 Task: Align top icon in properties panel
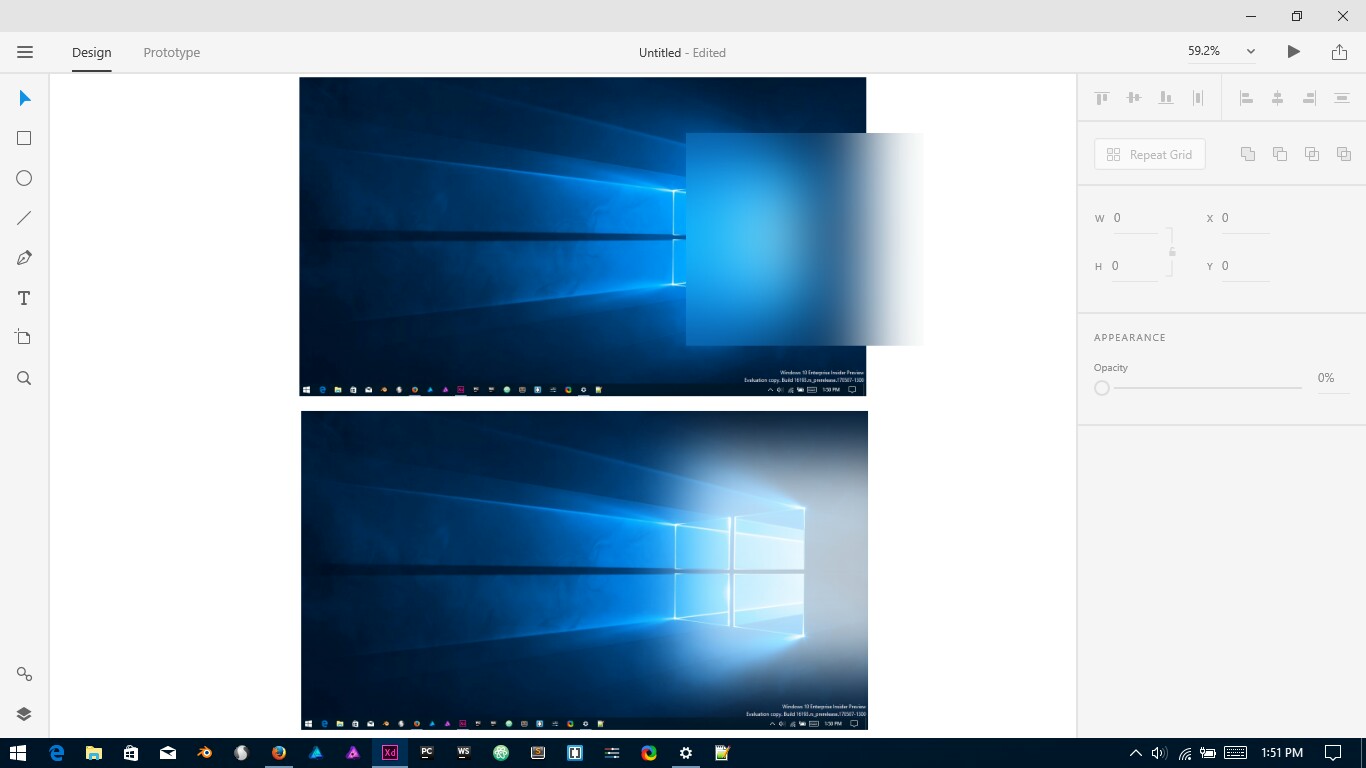tap(1102, 98)
